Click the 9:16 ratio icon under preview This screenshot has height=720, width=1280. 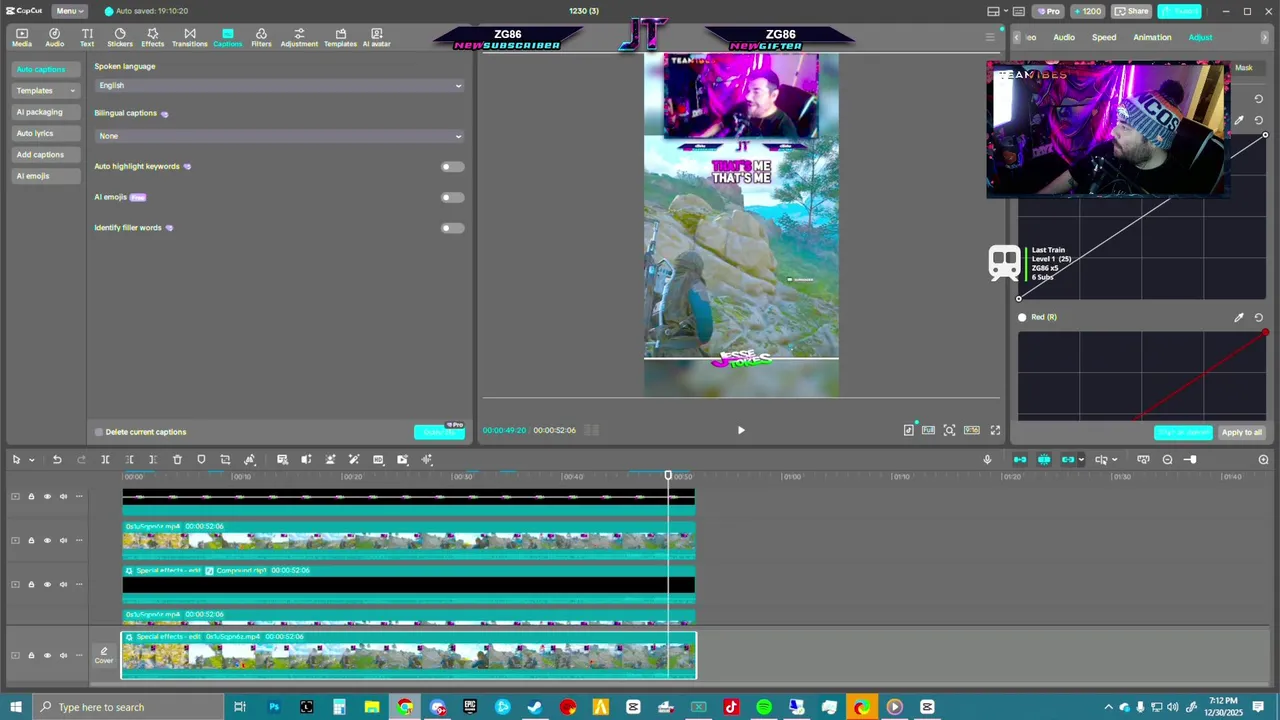[x=971, y=430]
